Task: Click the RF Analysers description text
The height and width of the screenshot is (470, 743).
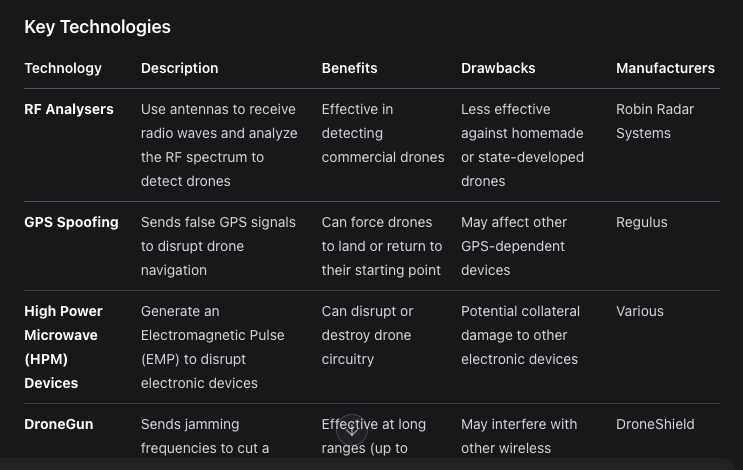Action: 217,145
